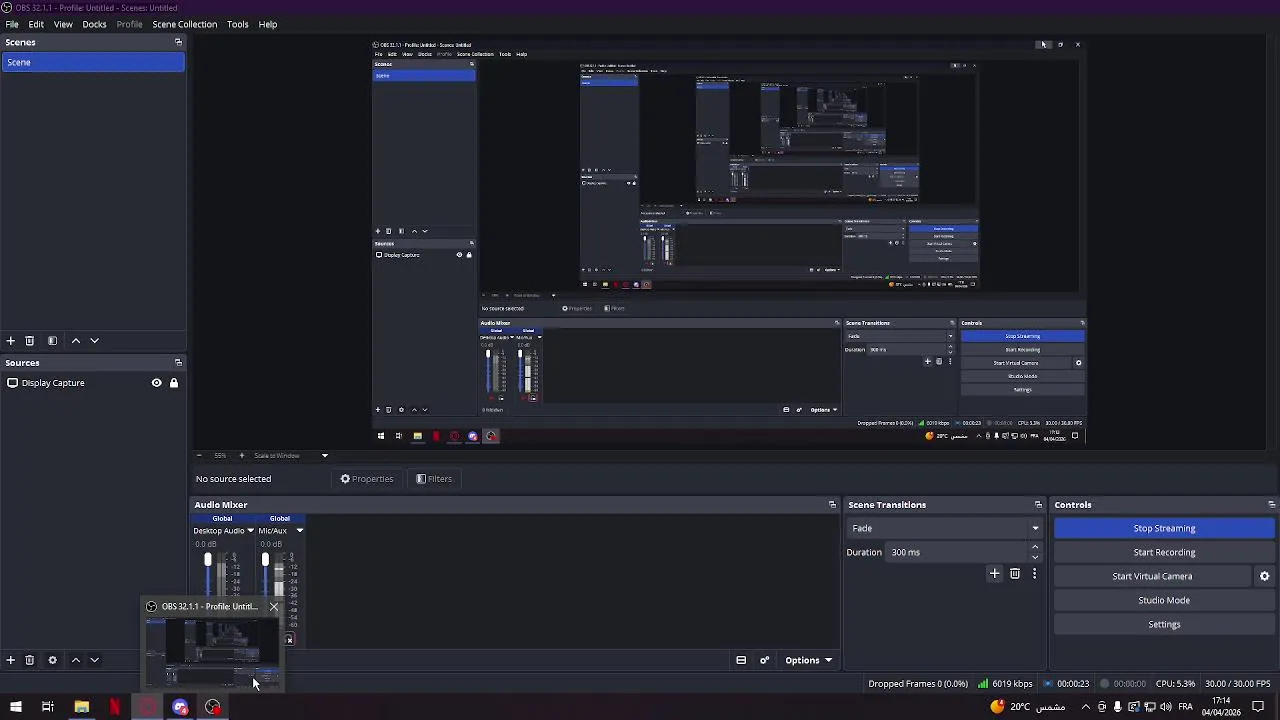The height and width of the screenshot is (720, 1280).
Task: Open the Docks menu
Action: coord(94,24)
